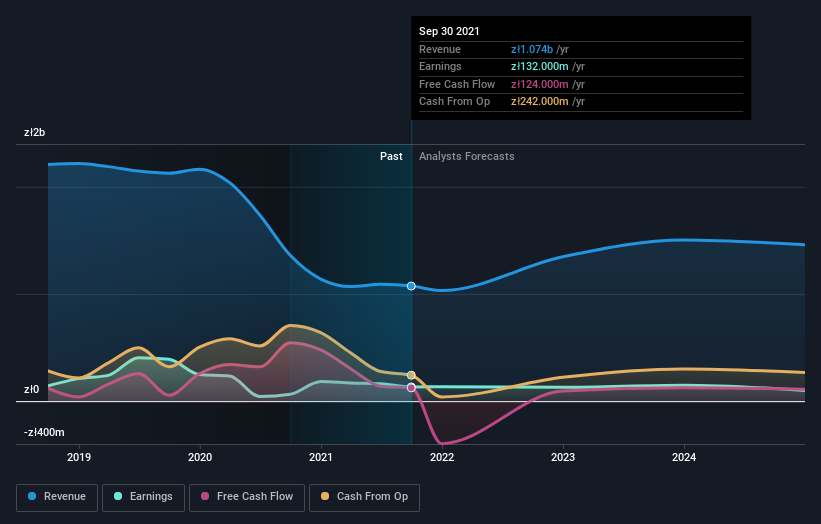Click the zł242.000m cash from op value
This screenshot has width=821, height=524.
click(540, 102)
